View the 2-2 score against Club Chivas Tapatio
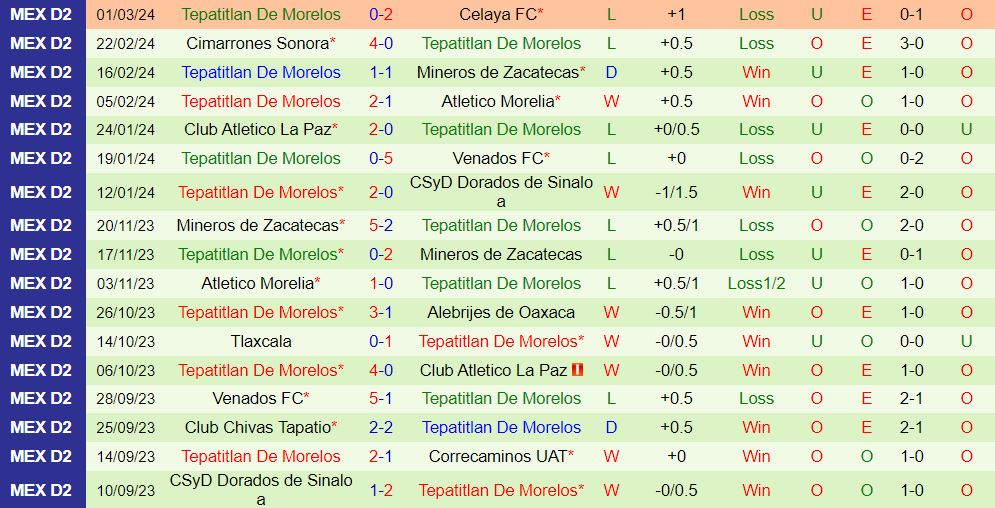995x508 pixels. tap(381, 427)
